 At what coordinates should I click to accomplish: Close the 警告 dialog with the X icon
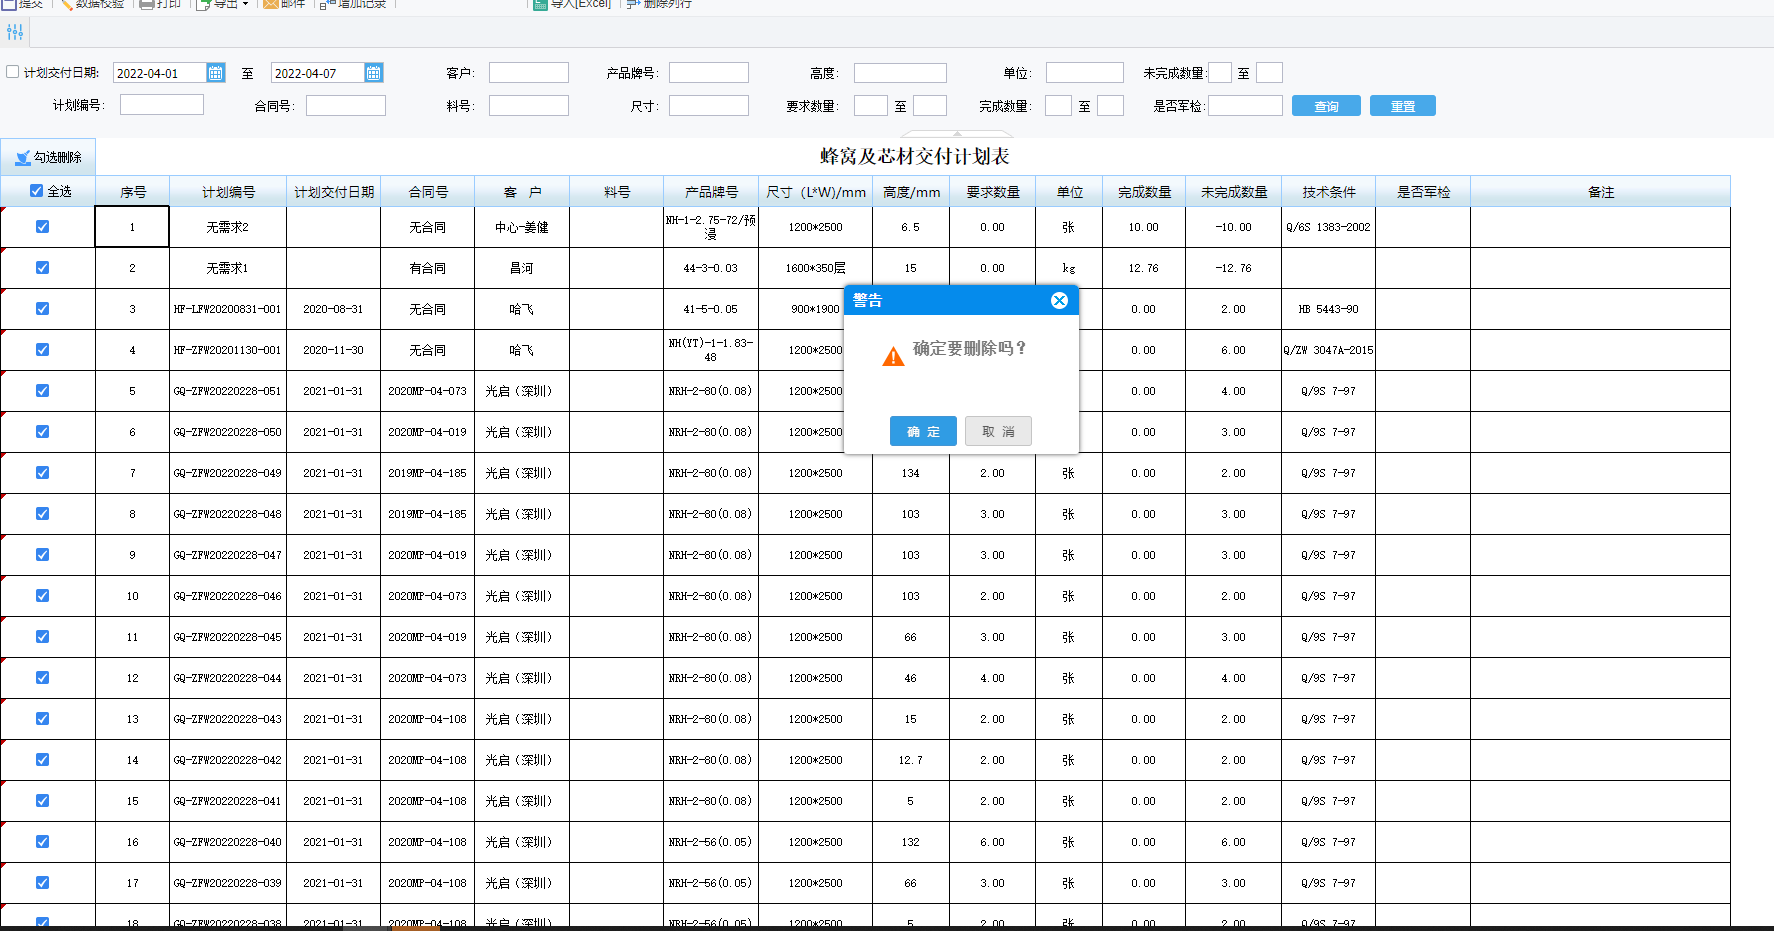coord(1059,300)
